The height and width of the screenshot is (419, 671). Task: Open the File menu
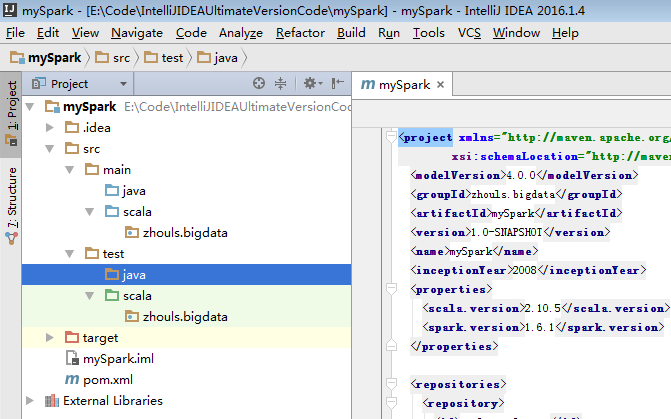coord(15,33)
